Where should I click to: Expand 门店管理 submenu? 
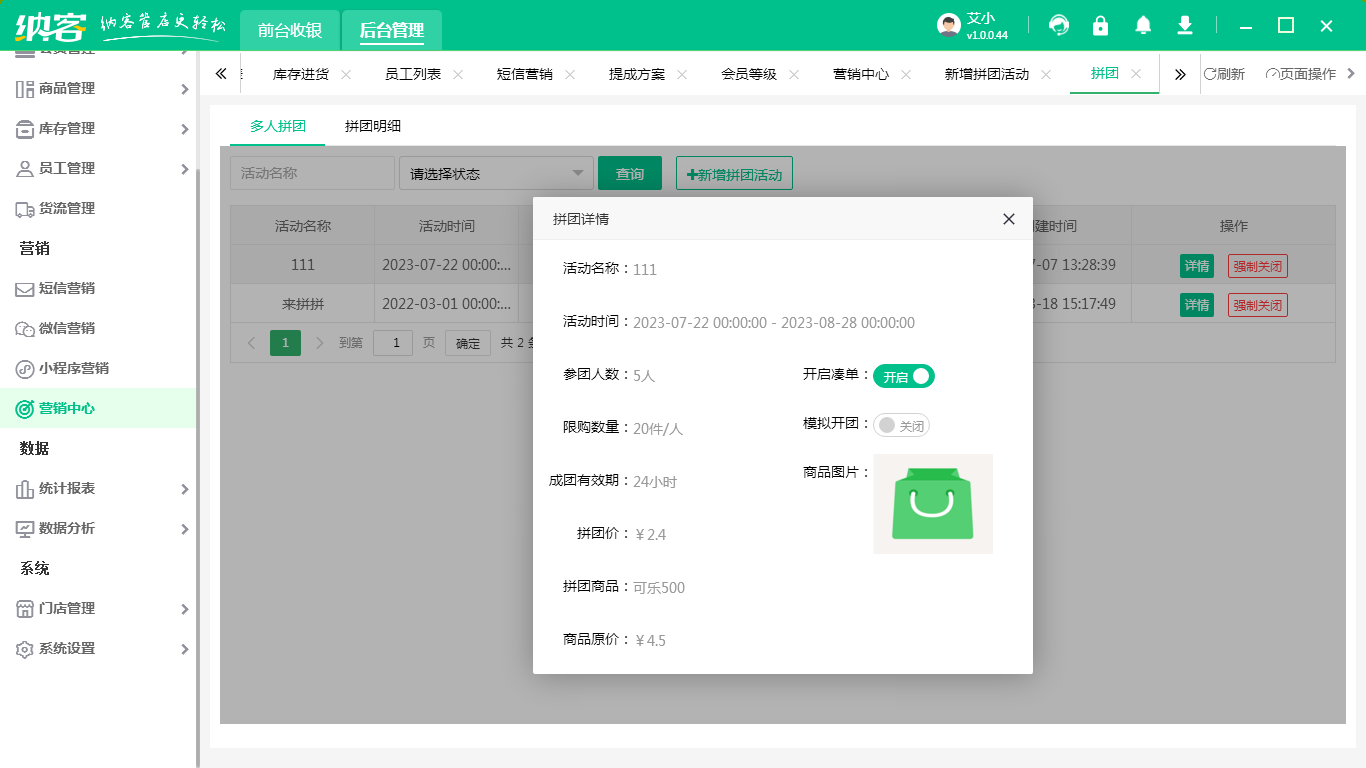pos(100,608)
